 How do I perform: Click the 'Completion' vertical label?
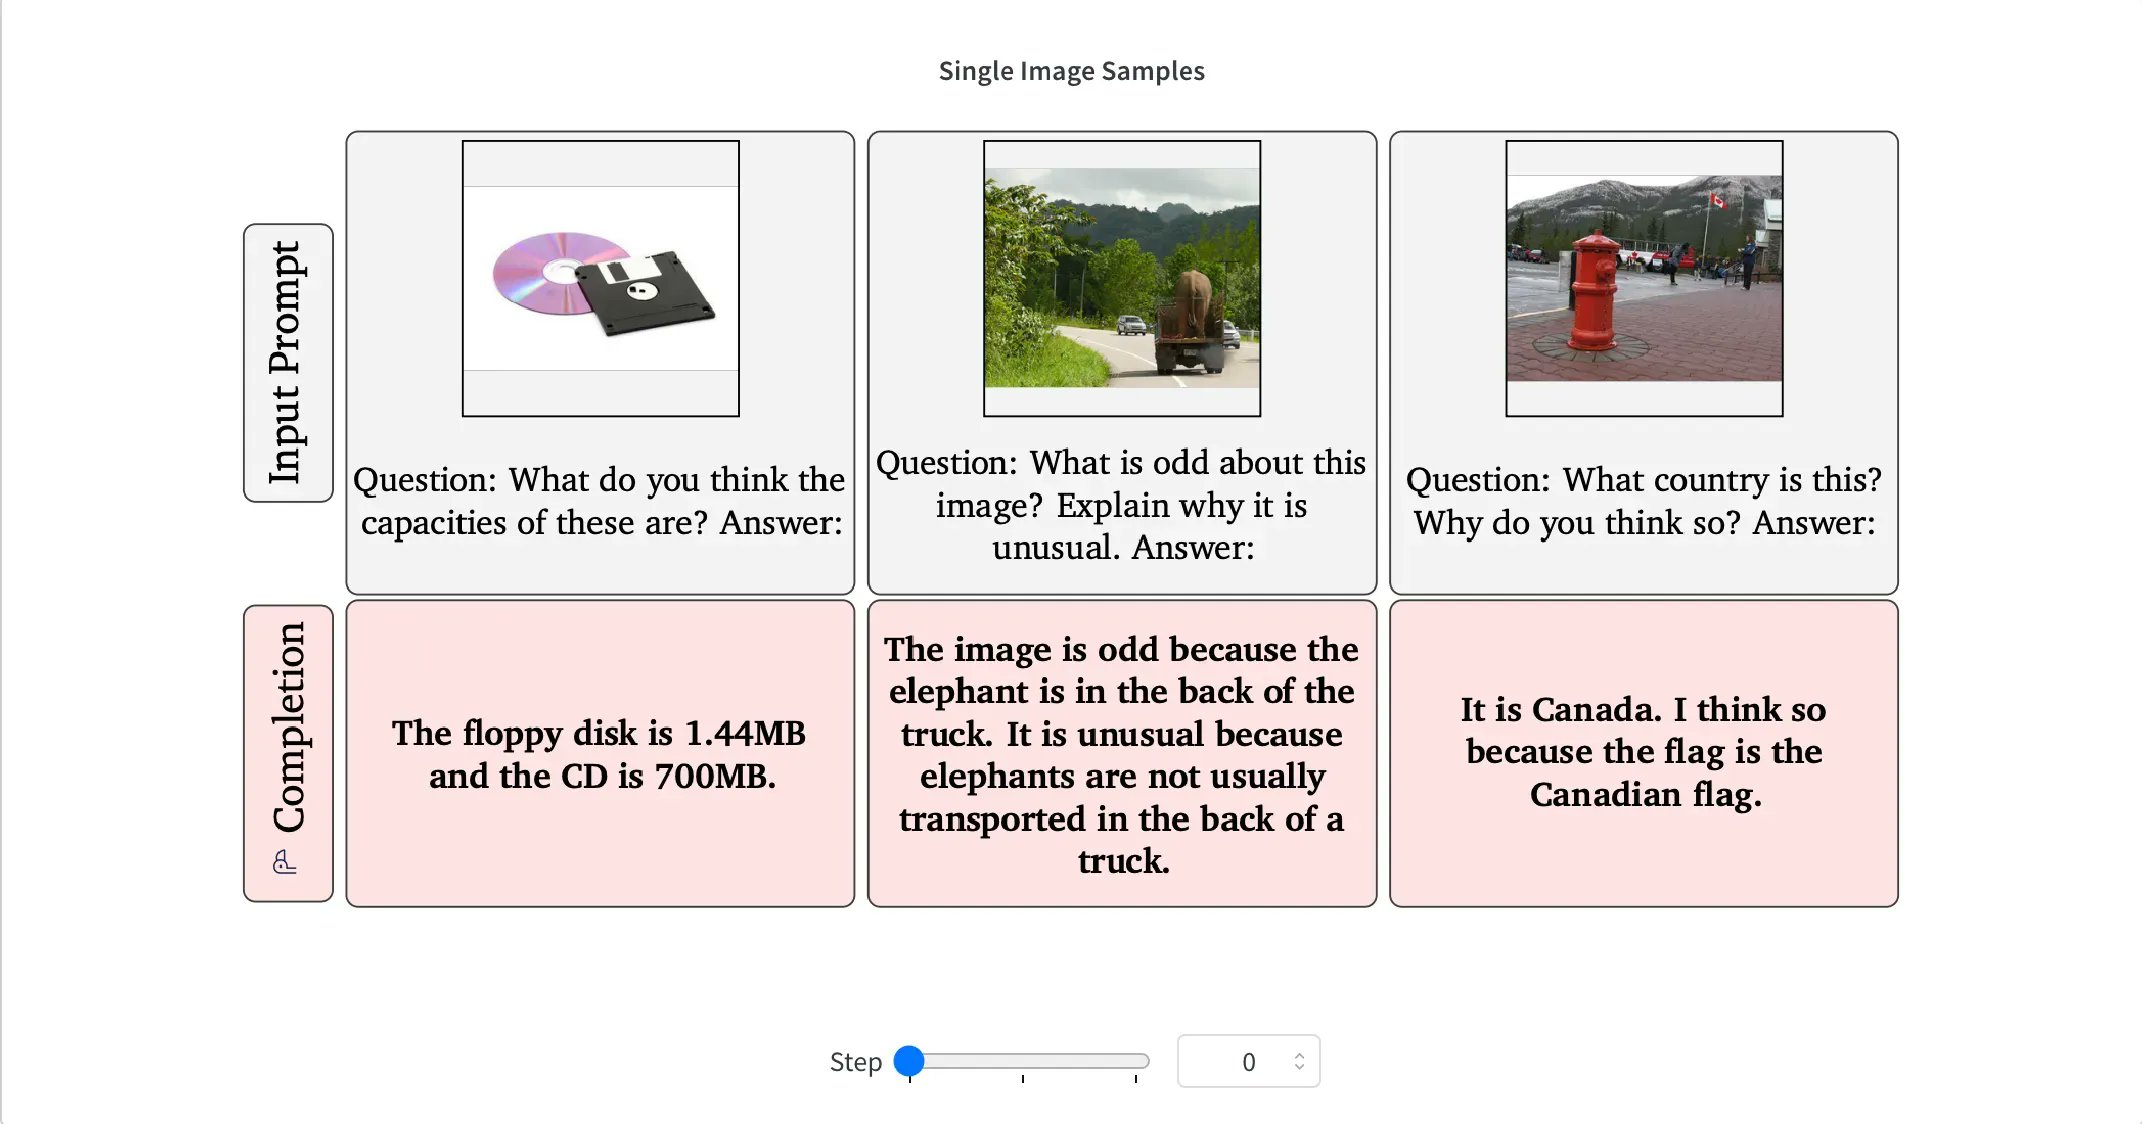[x=288, y=728]
